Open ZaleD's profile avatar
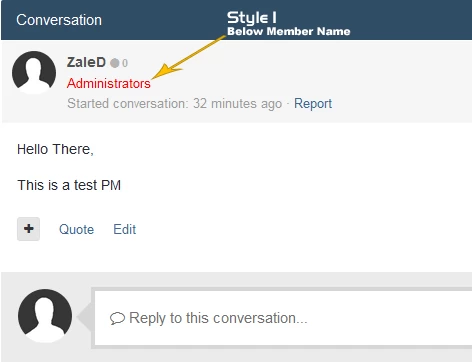Screen dimensions: 472x362 34,73
